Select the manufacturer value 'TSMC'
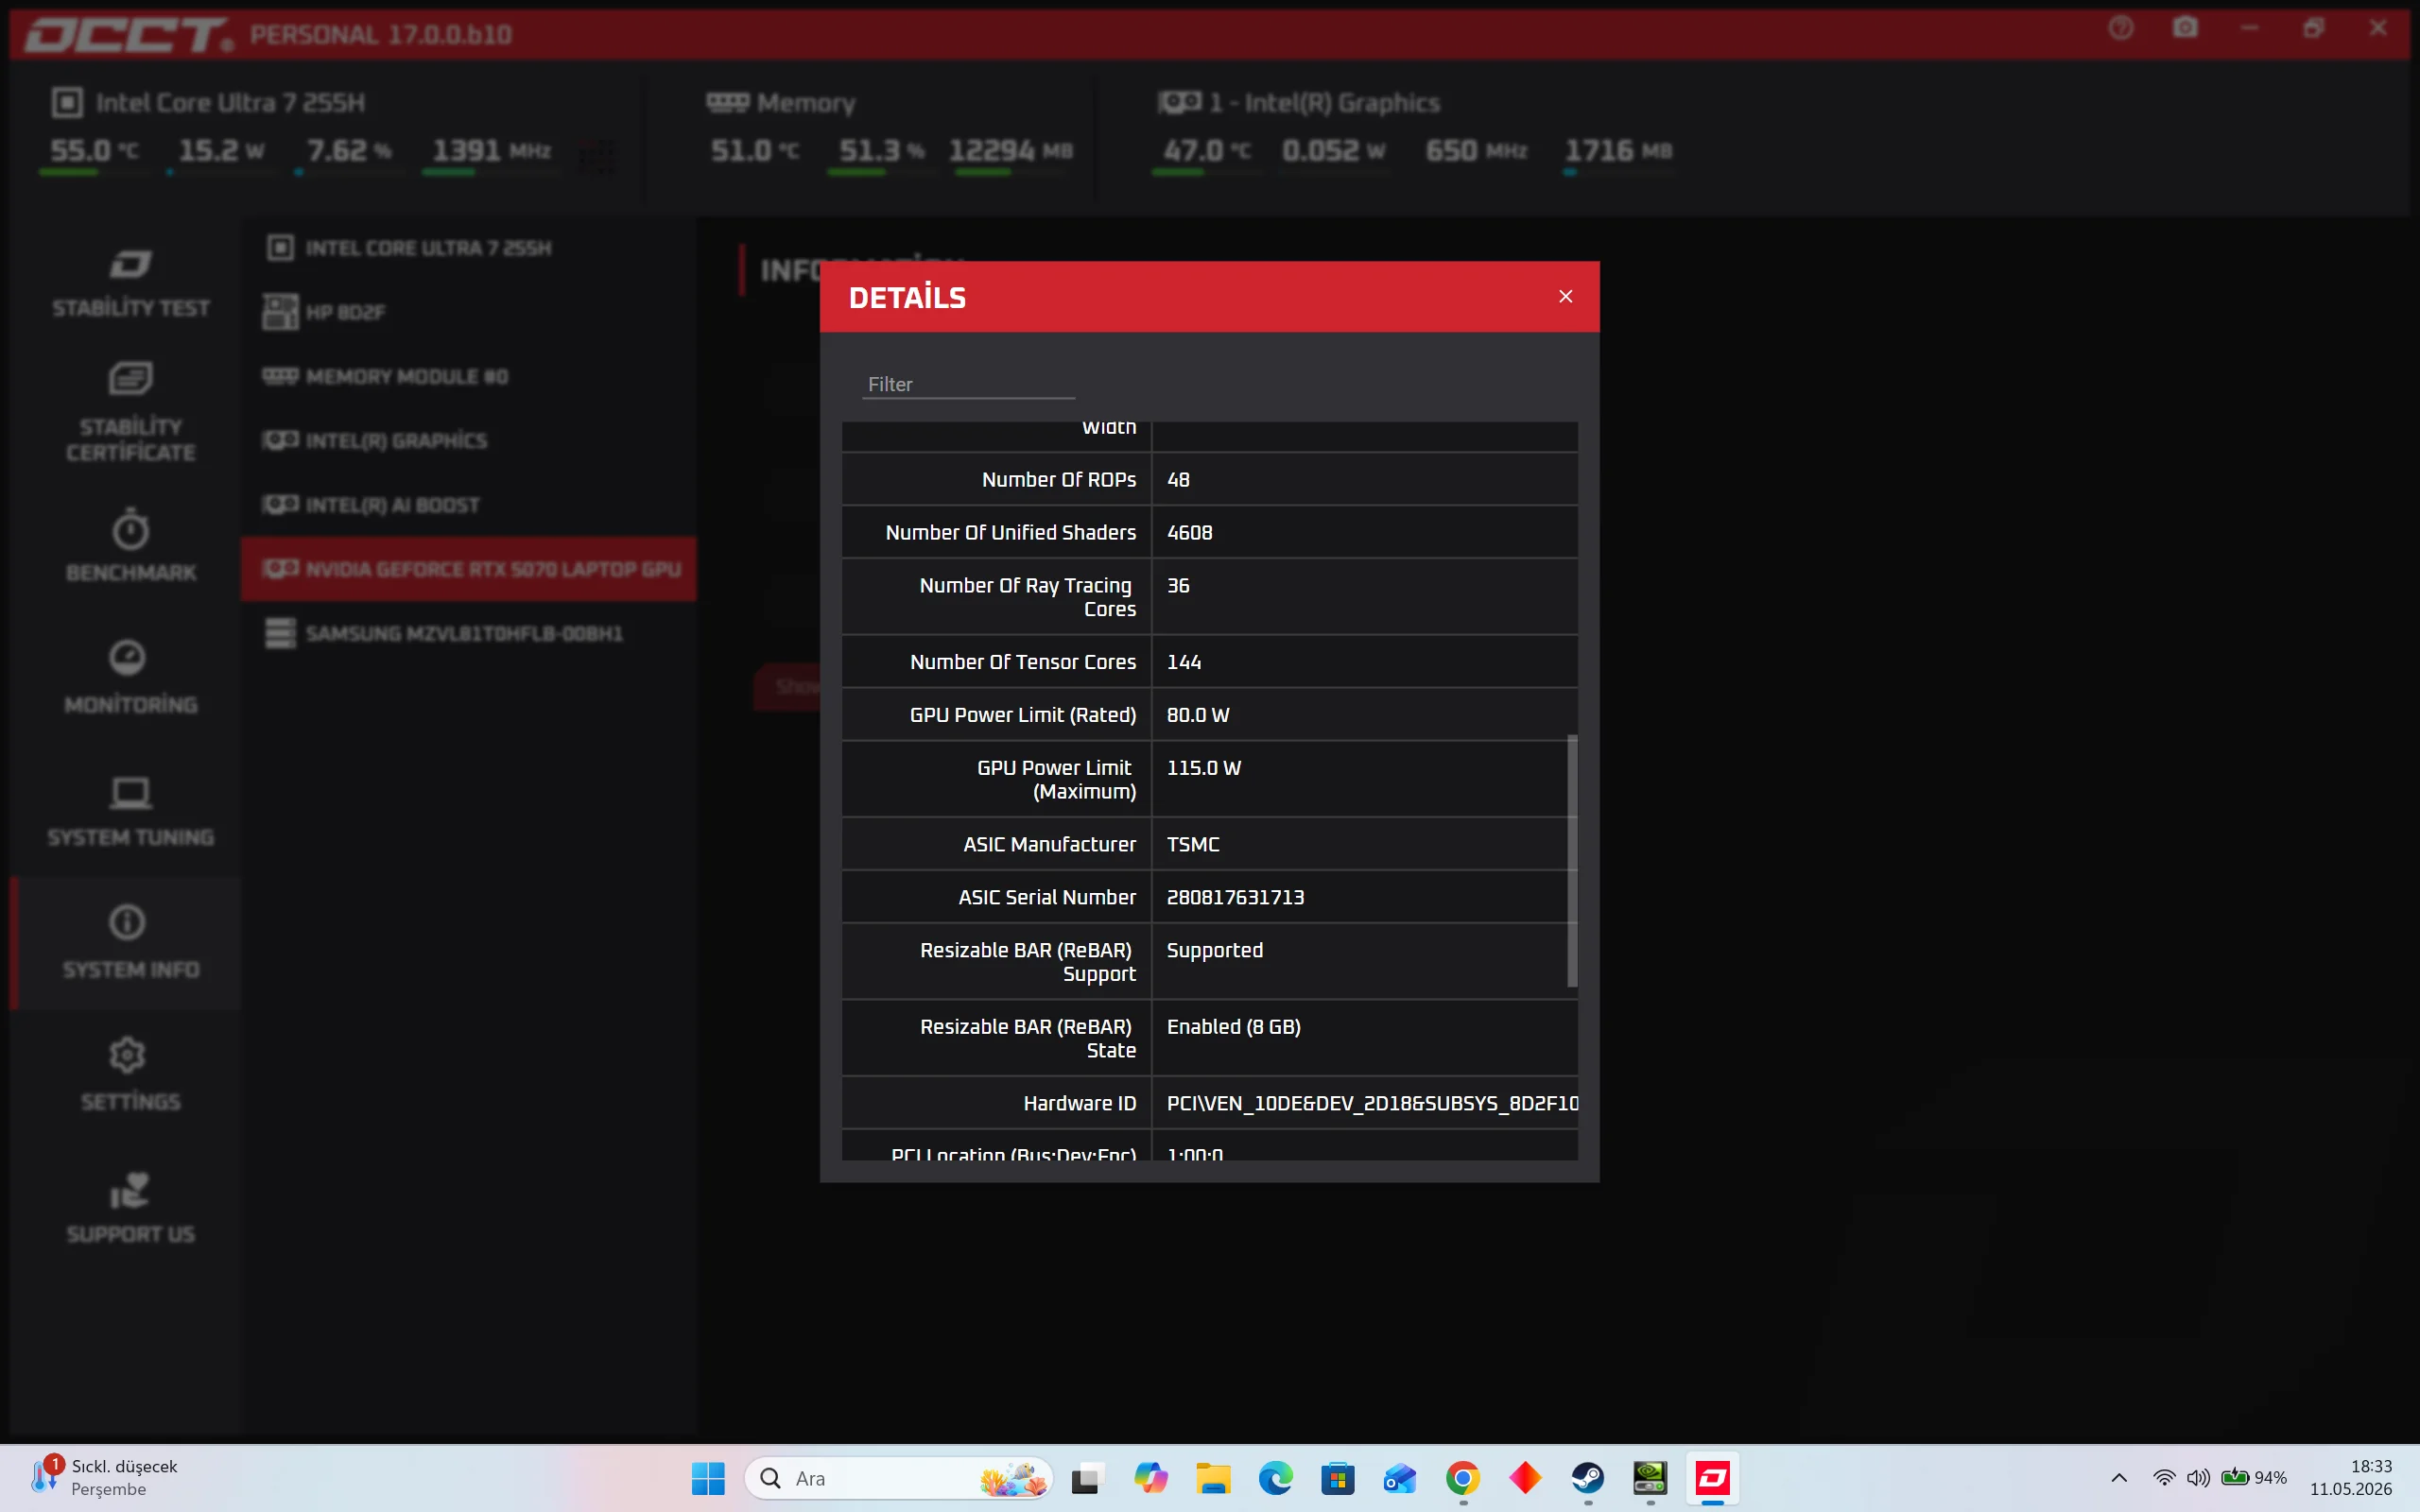Screen dimensions: 2420x1512 1193,844
